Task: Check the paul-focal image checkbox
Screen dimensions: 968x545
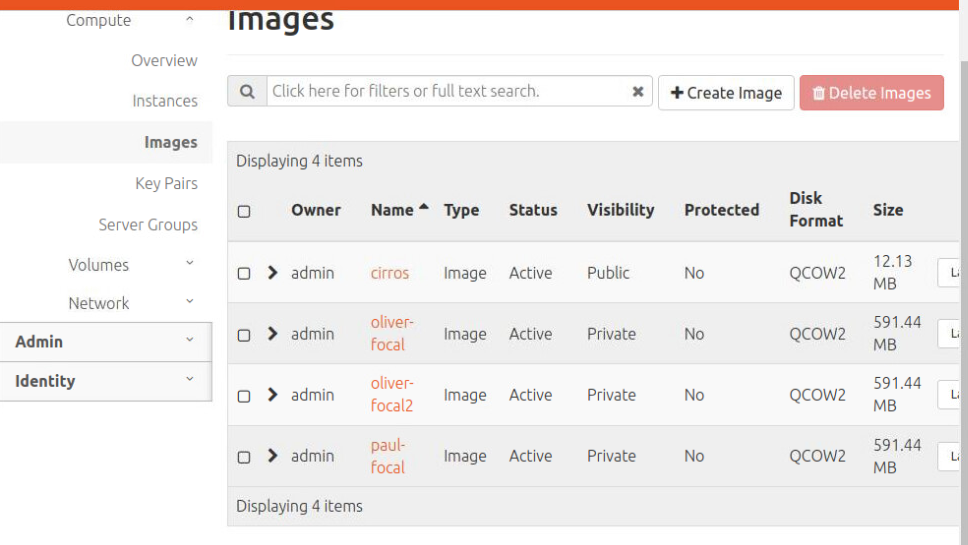Action: point(244,457)
